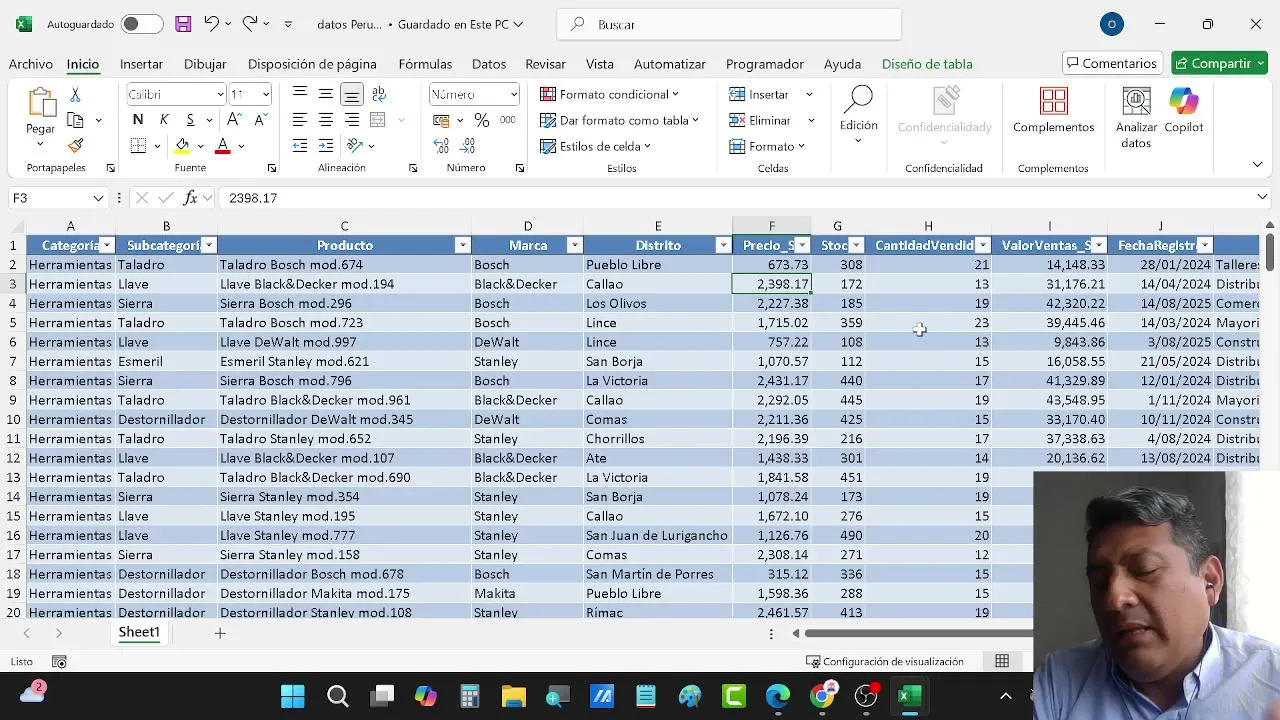Click the accounting number format icon
The height and width of the screenshot is (720, 1280).
point(441,120)
